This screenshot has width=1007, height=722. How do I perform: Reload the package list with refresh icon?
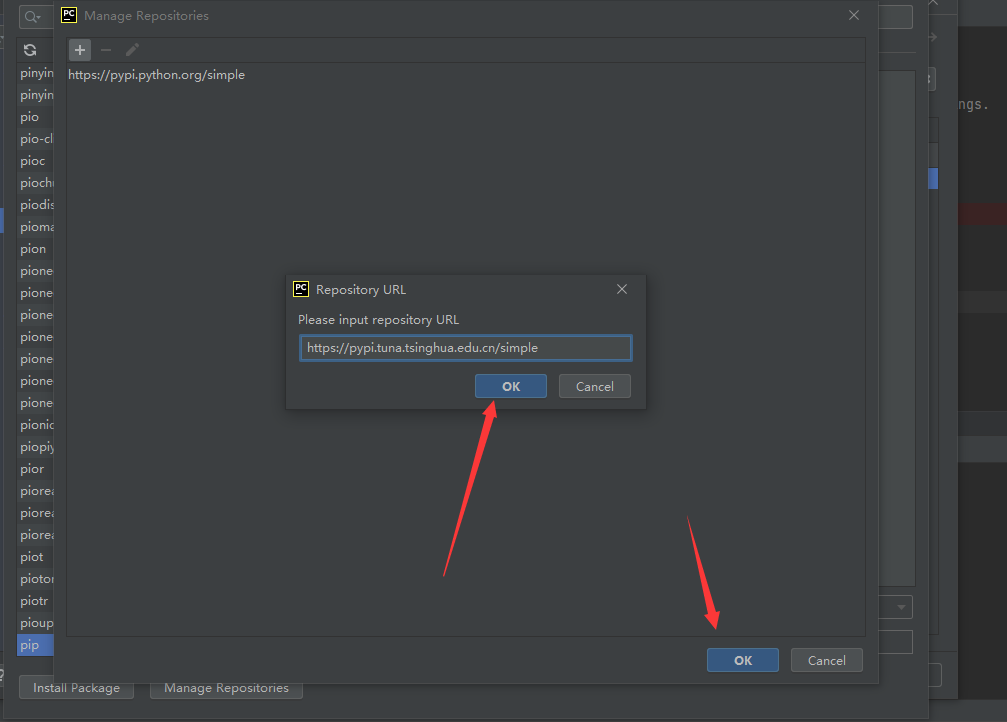click(x=30, y=50)
